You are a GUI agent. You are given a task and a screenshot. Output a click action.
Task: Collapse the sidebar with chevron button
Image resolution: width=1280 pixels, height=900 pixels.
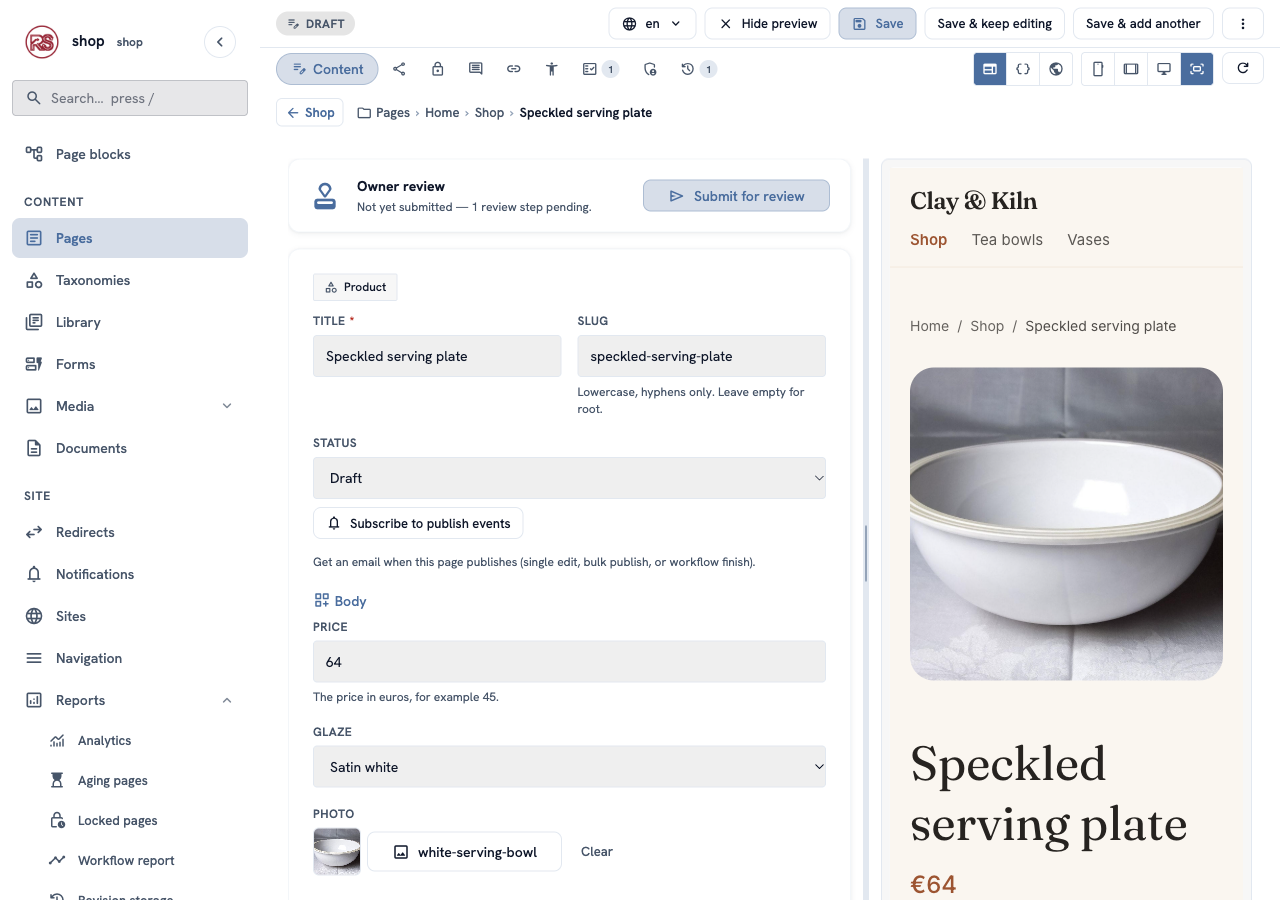pyautogui.click(x=220, y=42)
